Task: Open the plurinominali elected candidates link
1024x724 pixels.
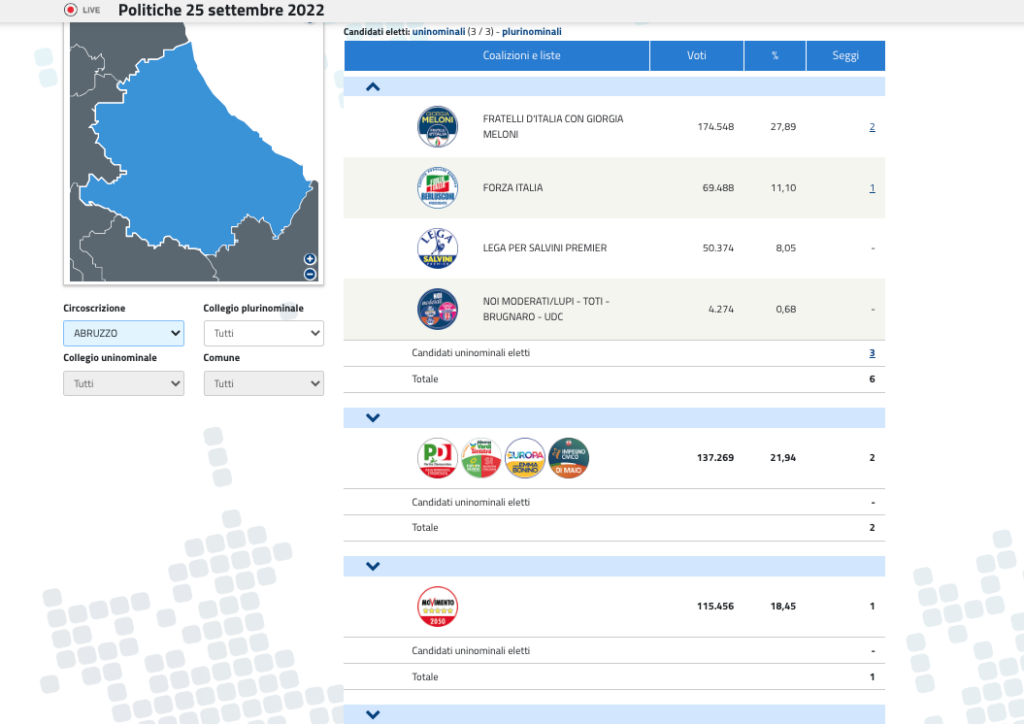Action: click(x=532, y=31)
